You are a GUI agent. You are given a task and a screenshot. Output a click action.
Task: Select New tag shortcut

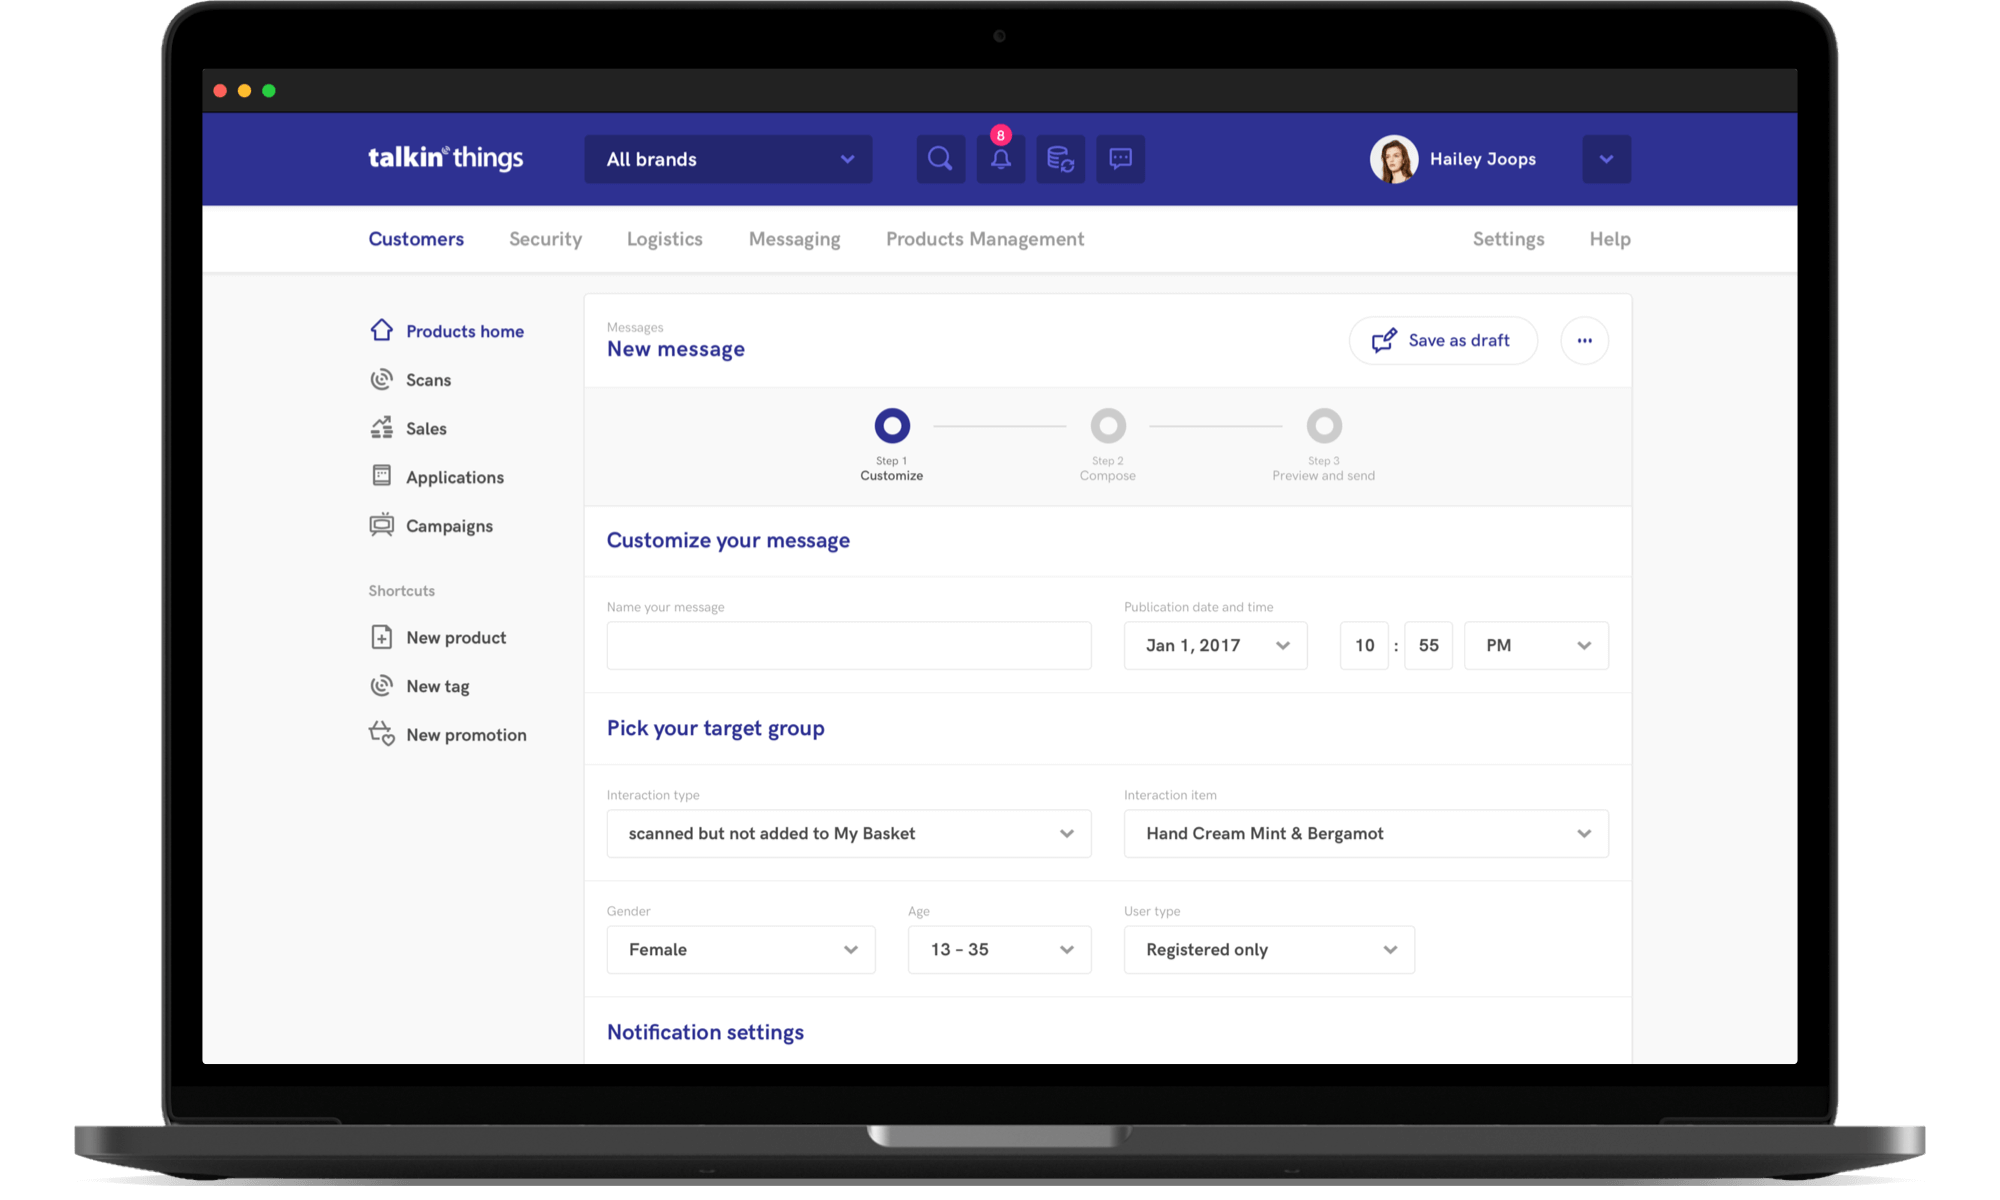[437, 687]
